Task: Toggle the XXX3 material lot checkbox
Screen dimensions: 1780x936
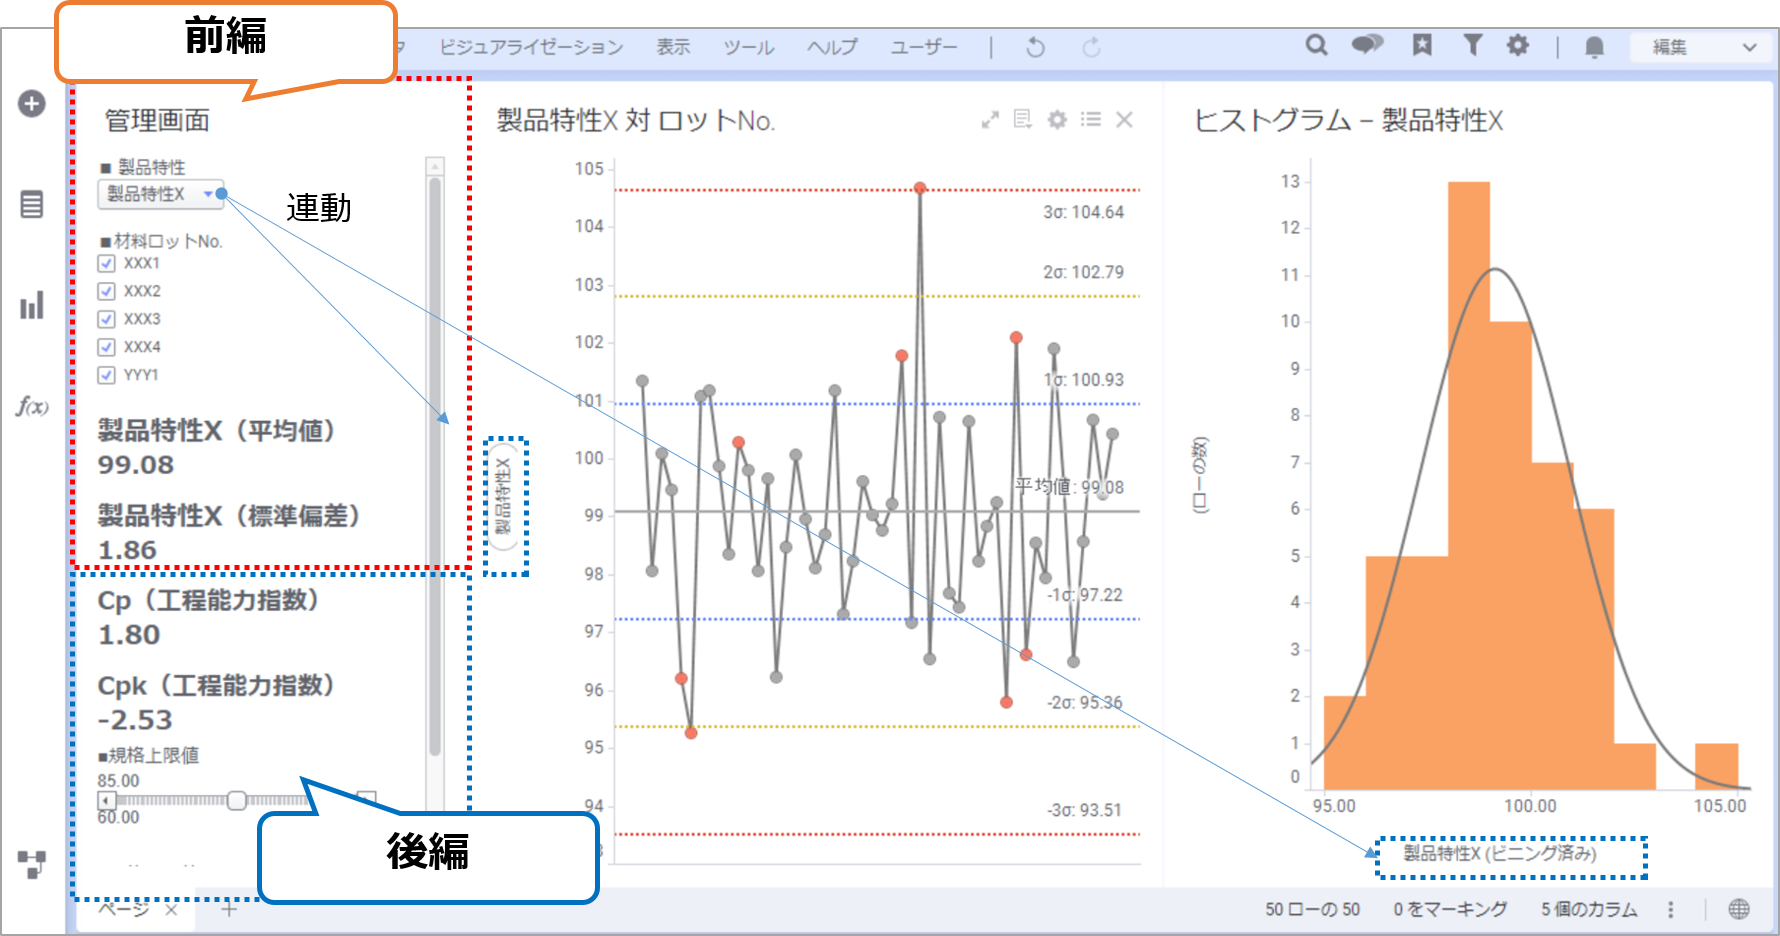Action: click(107, 320)
